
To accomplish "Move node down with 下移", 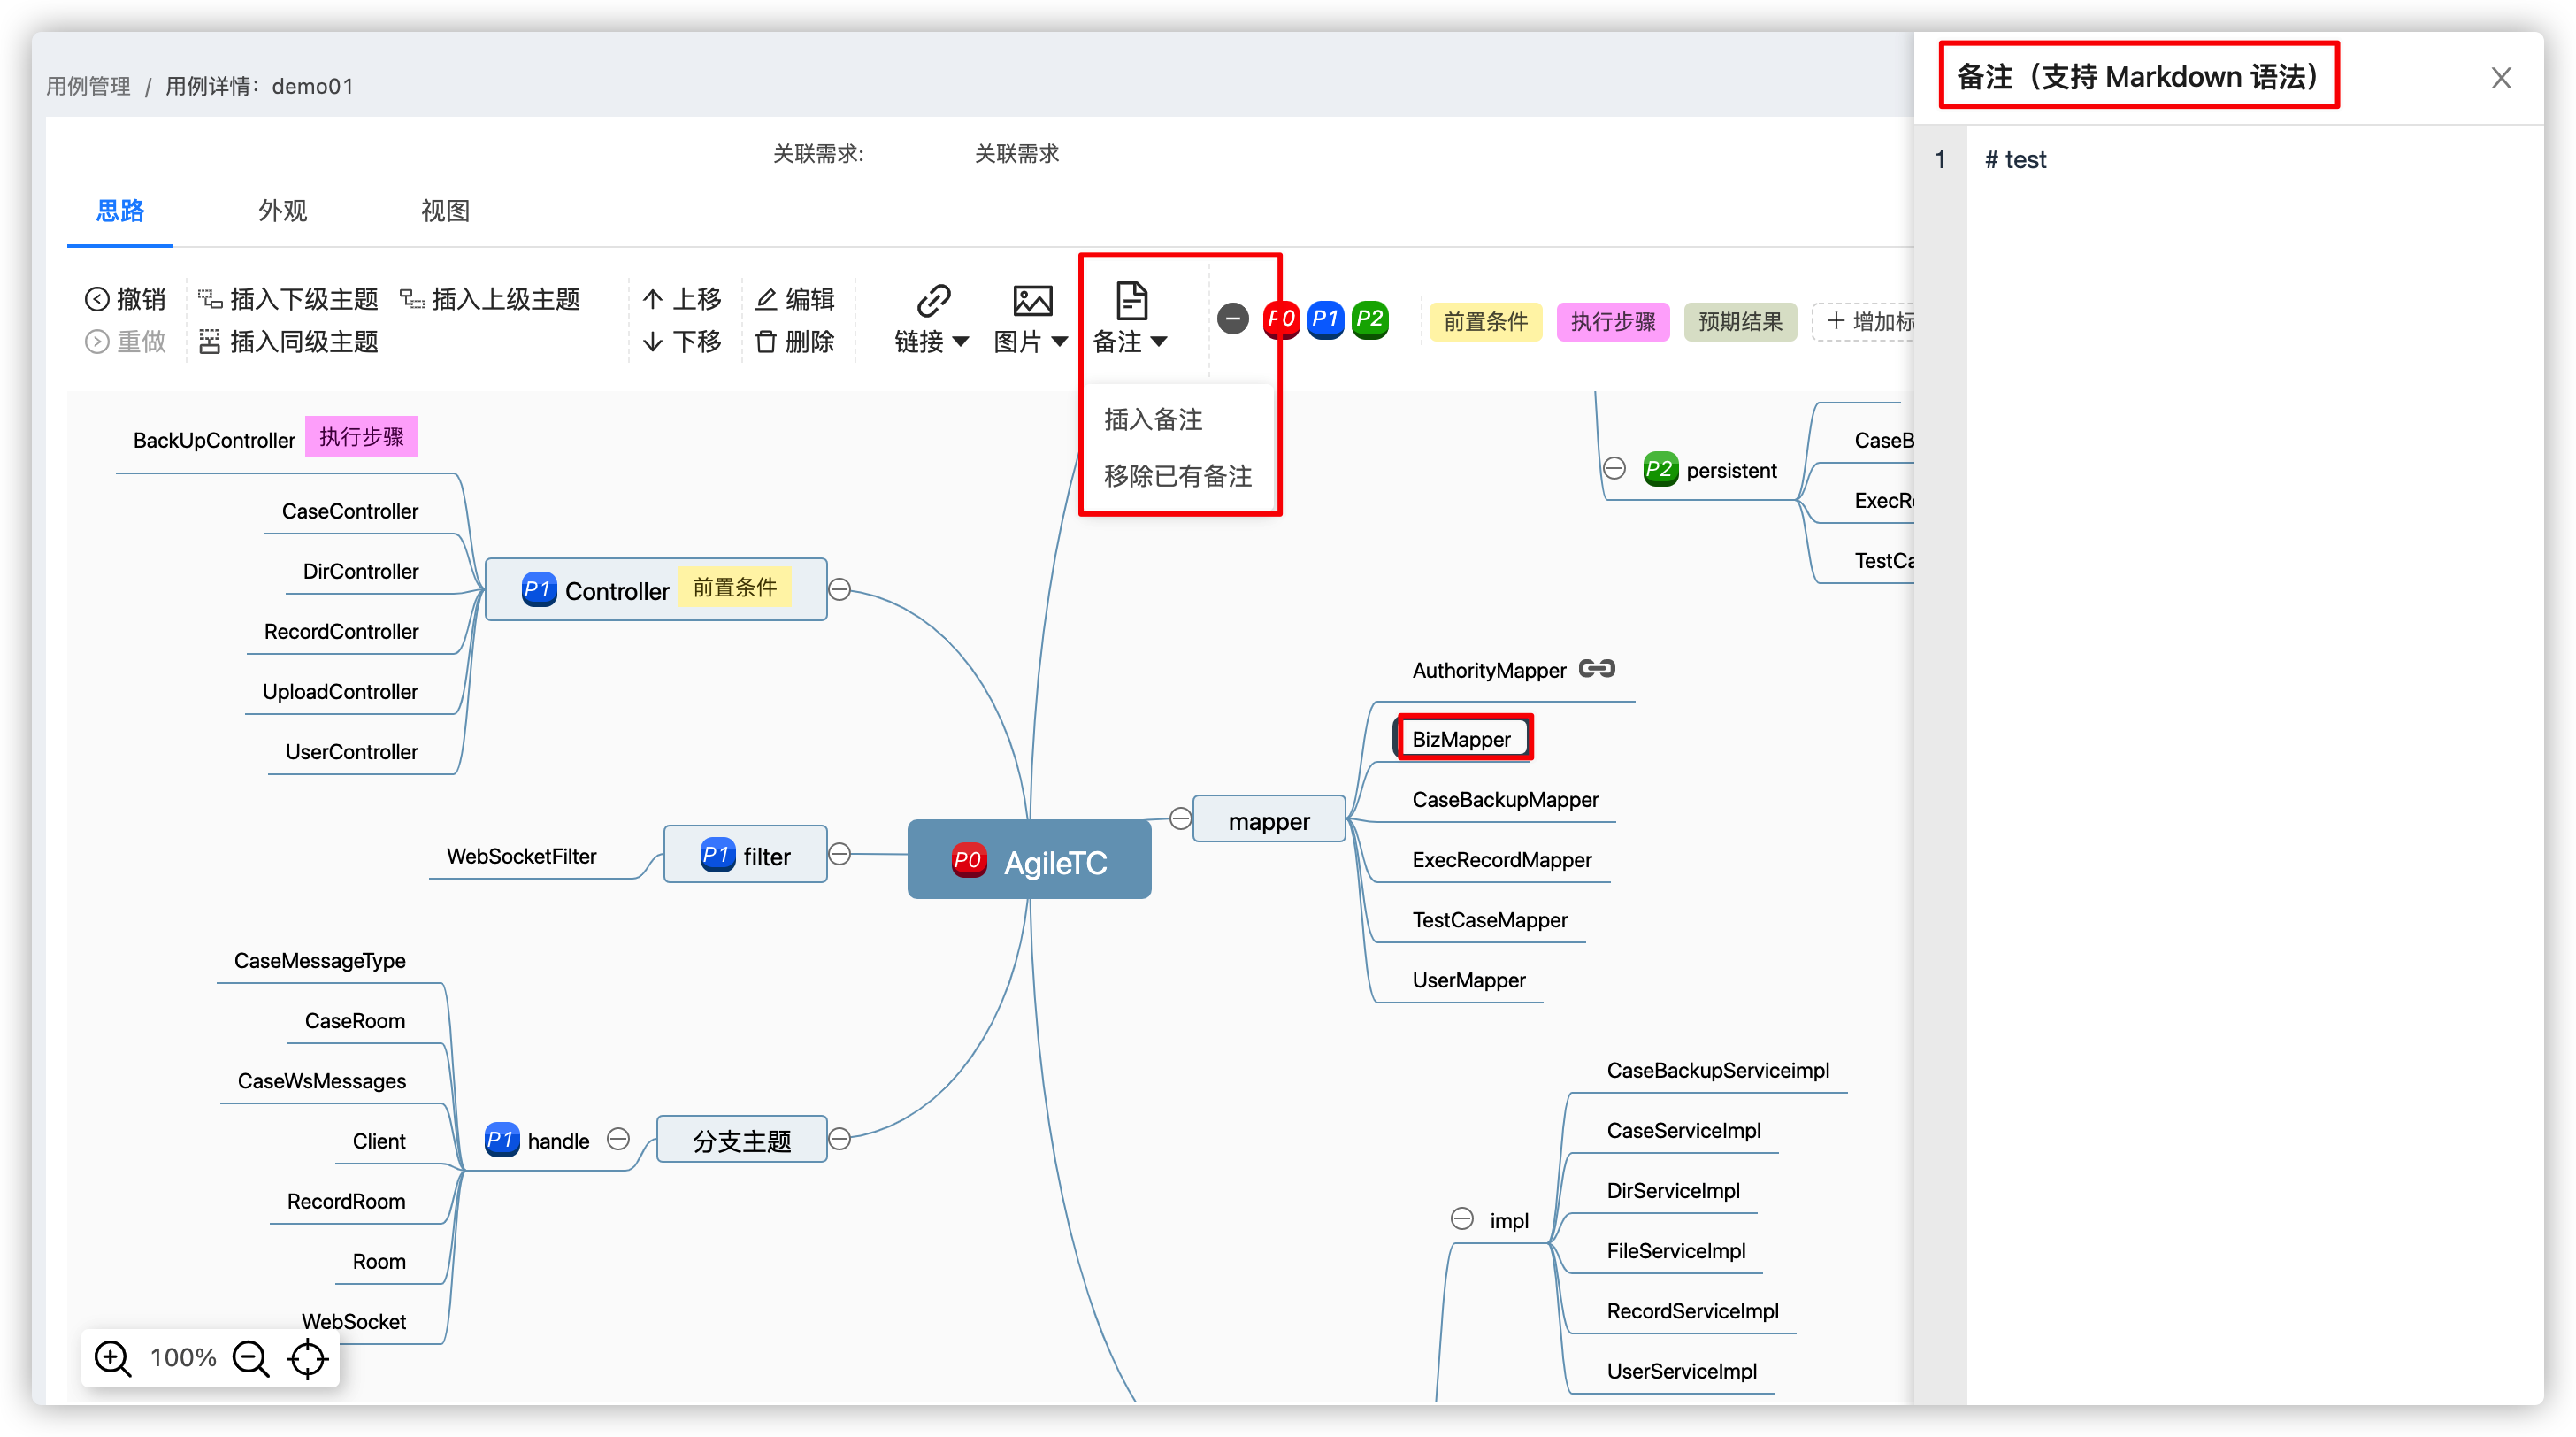I will click(x=681, y=342).
